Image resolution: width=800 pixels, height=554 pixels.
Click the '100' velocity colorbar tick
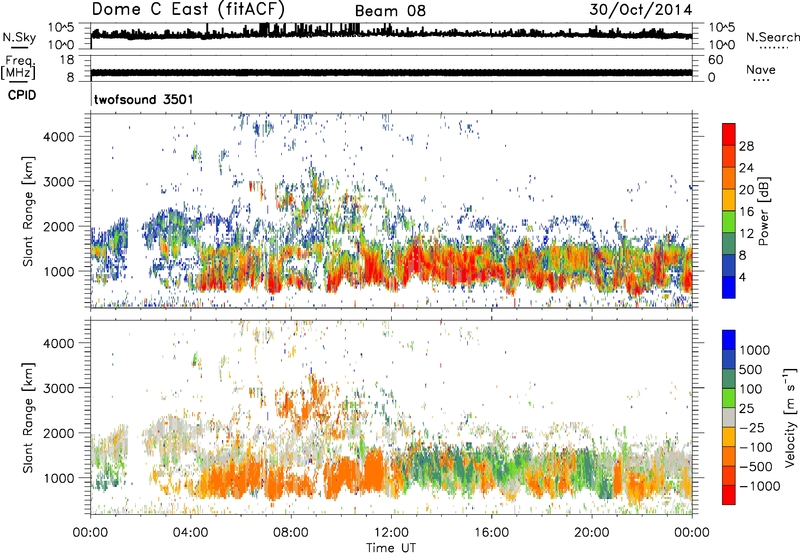tap(751, 389)
